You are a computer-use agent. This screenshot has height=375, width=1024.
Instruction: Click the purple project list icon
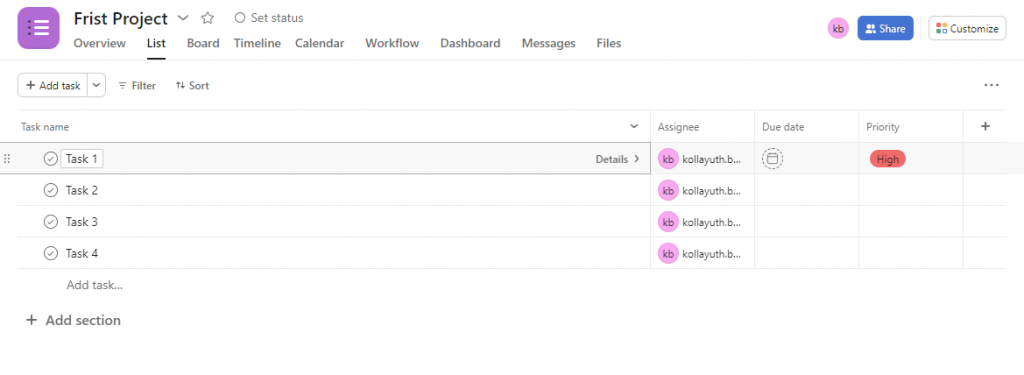[x=39, y=28]
